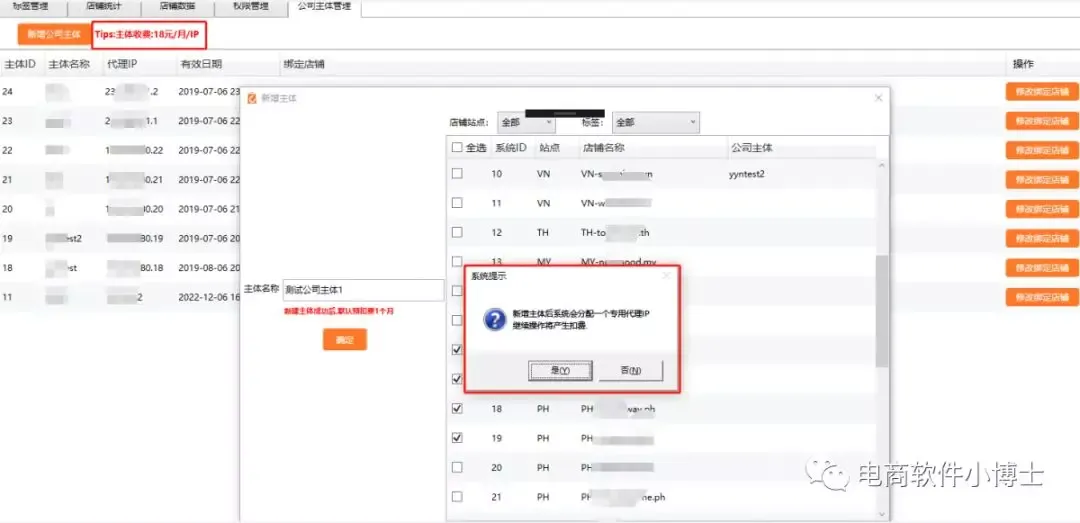This screenshot has height=523, width=1080.
Task: Open the 标签 filter dropdown
Action: pos(656,123)
